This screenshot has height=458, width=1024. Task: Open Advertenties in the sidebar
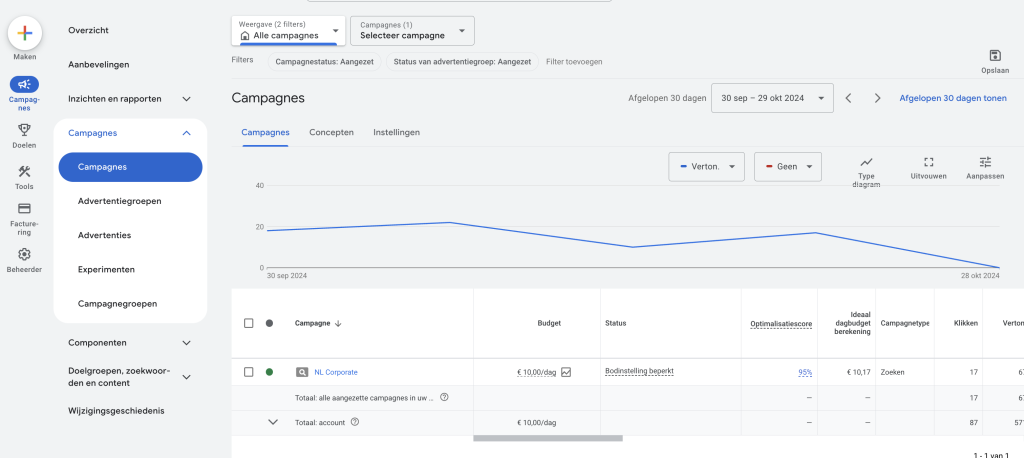coord(104,235)
